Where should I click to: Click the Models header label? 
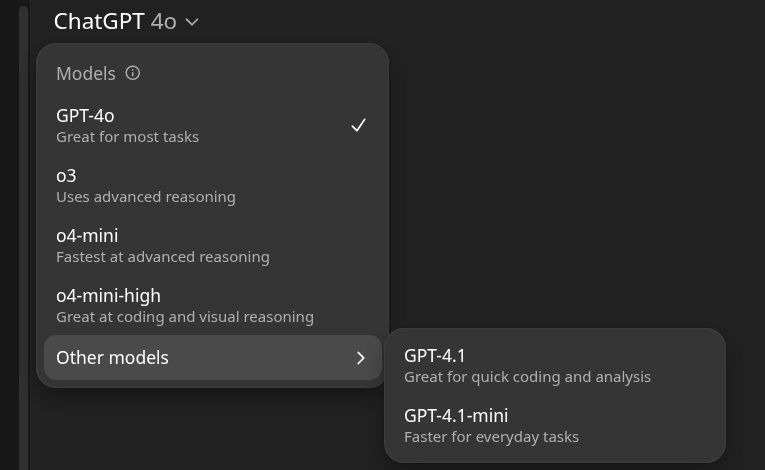86,73
